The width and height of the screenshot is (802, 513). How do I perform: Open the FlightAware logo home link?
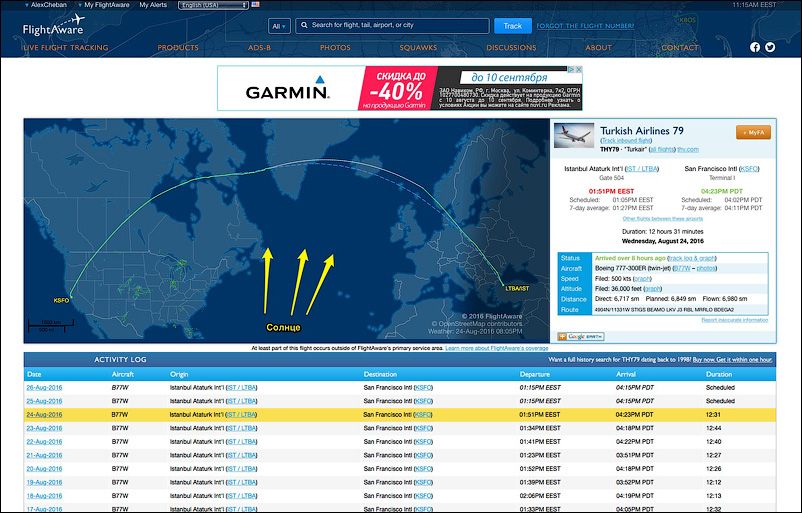(x=53, y=26)
